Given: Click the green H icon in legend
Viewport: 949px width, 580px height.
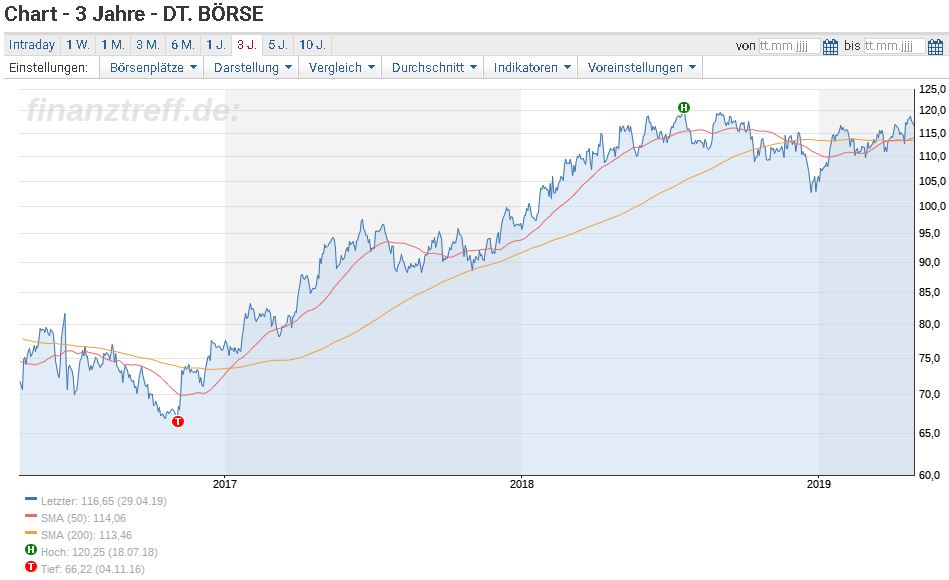Looking at the screenshot, I should tap(31, 550).
